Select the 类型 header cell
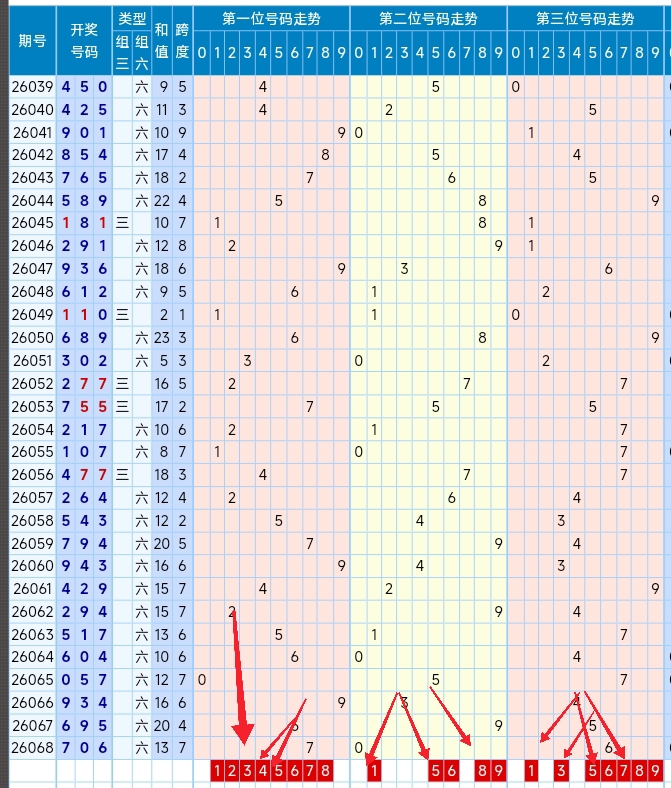 pyautogui.click(x=132, y=19)
